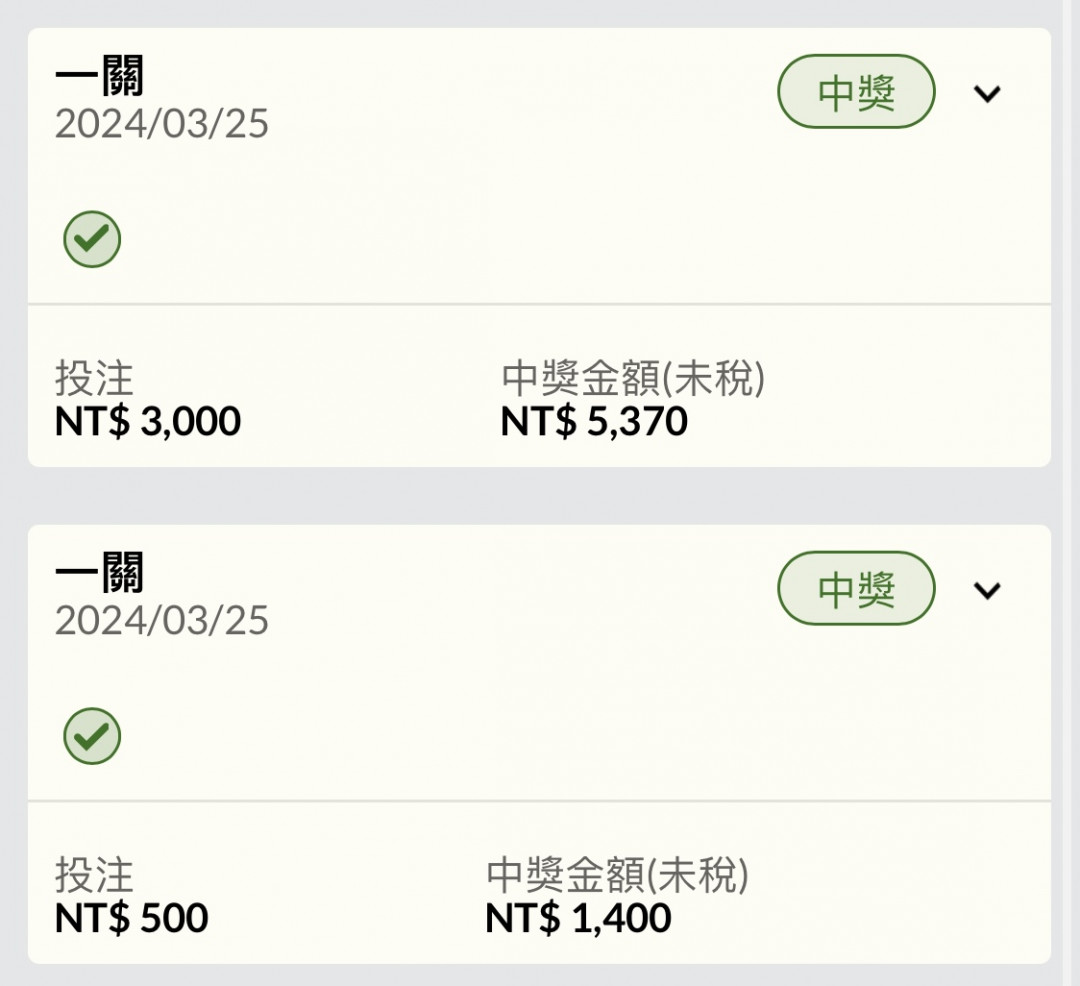This screenshot has height=986, width=1080.
Task: Click date 2024/03/25 on first card
Action: 162,124
